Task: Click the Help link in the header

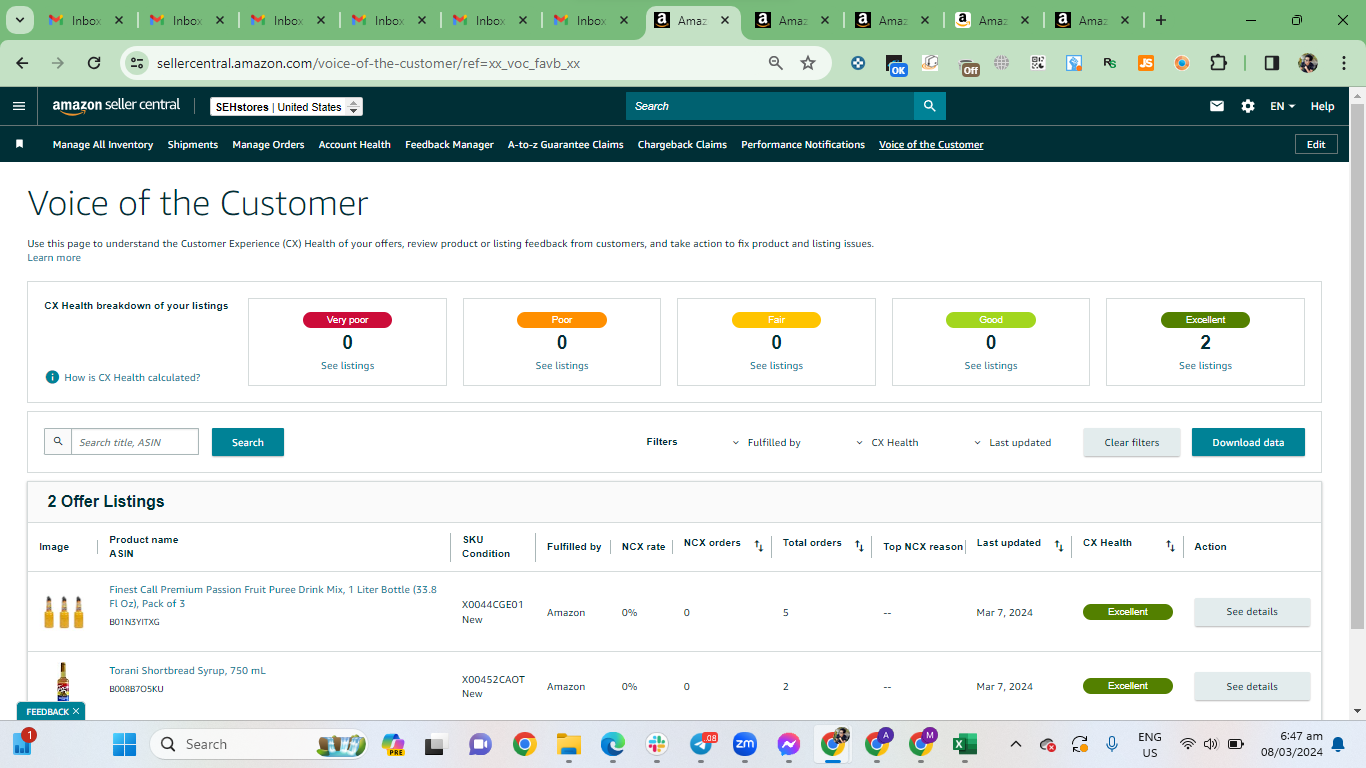Action: pyautogui.click(x=1322, y=106)
